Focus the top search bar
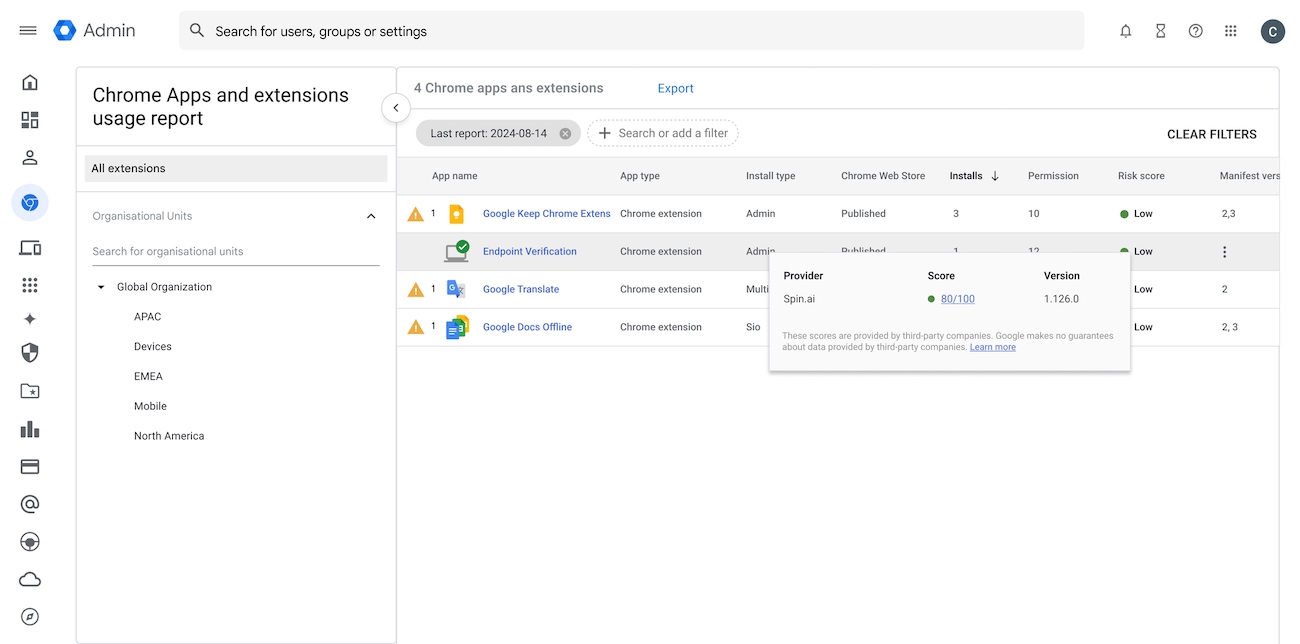1300x644 pixels. coord(632,31)
